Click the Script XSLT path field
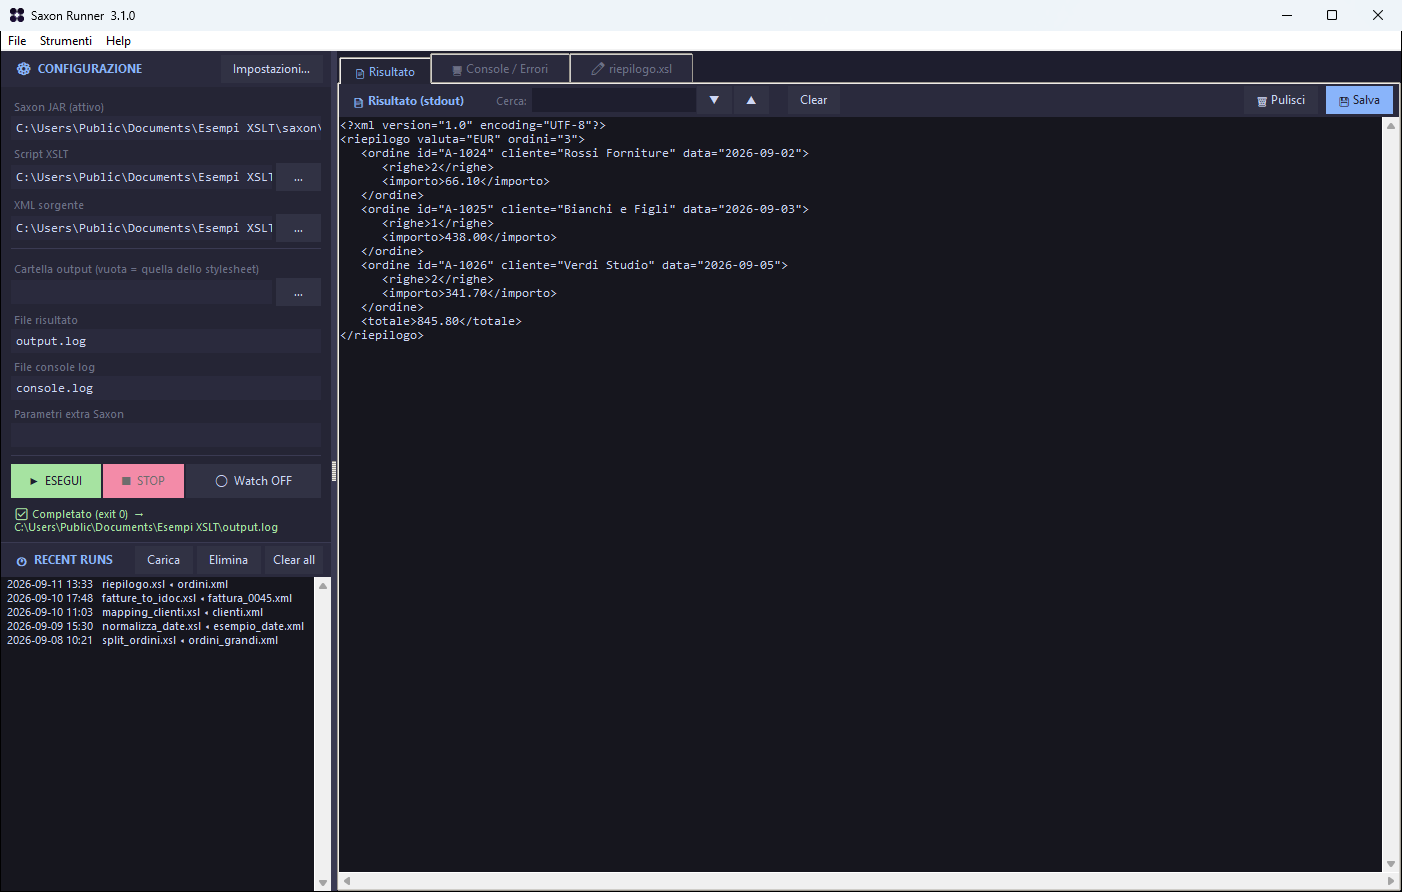 point(142,177)
